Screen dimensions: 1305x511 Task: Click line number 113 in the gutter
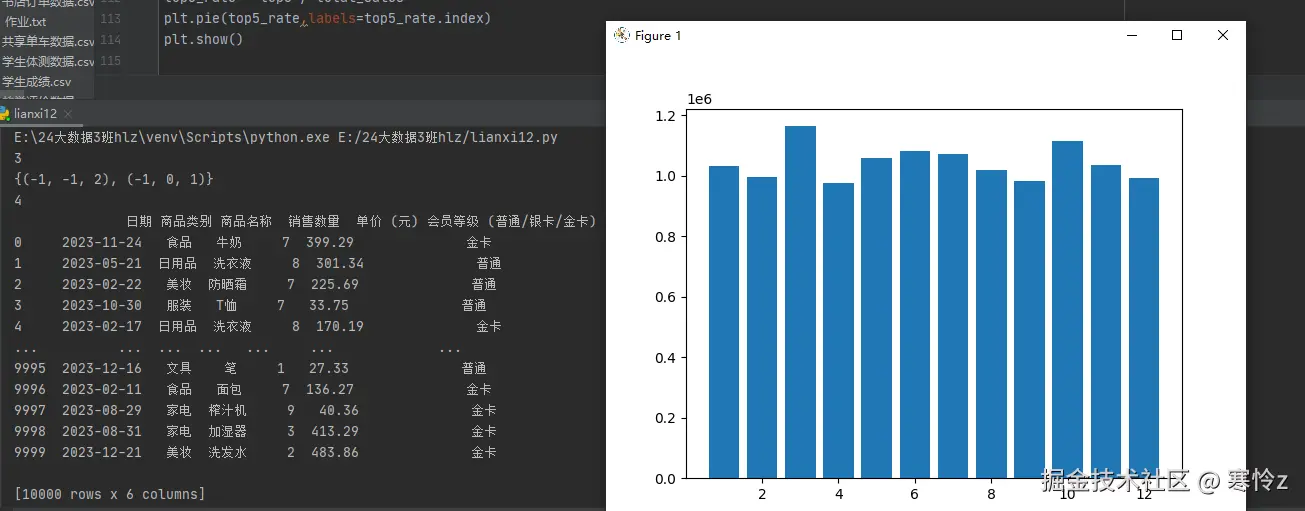(111, 19)
